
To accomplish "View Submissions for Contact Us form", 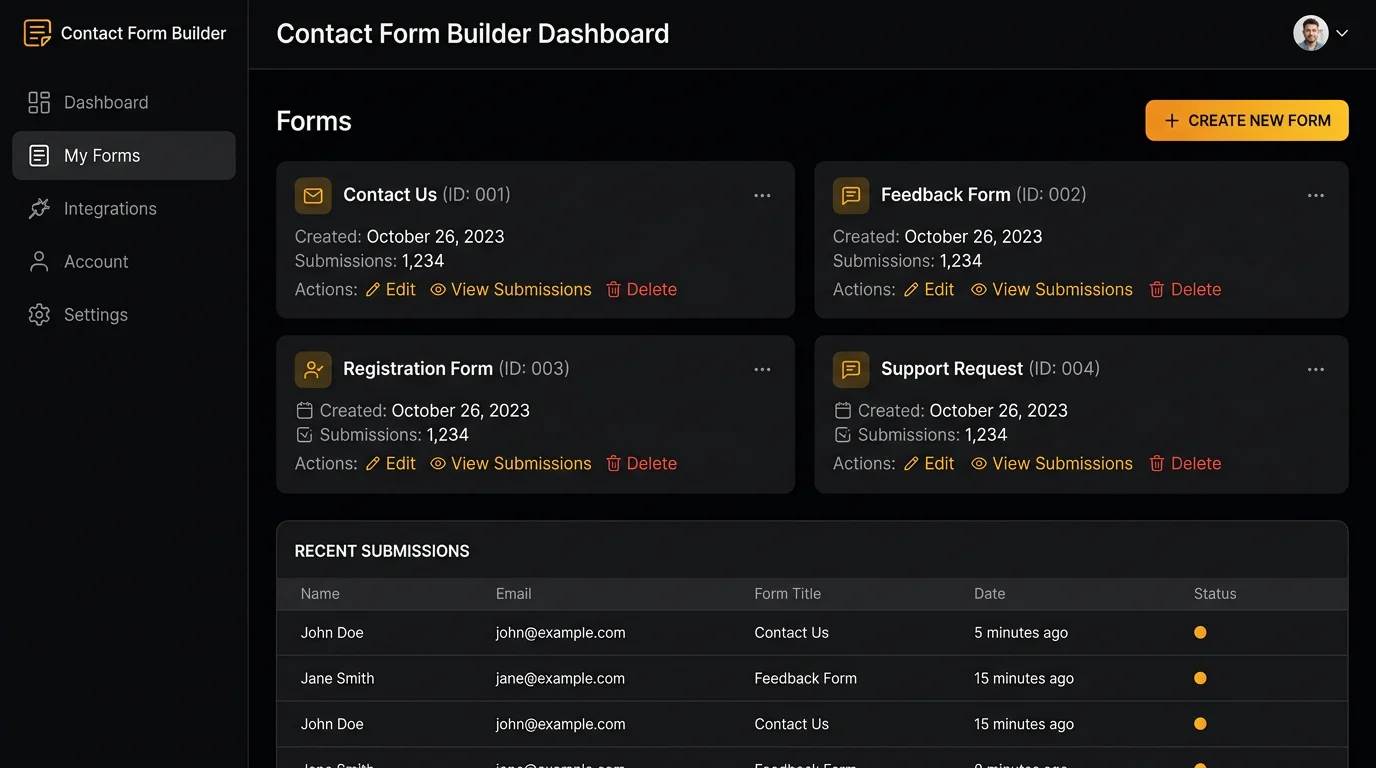I will tap(511, 289).
